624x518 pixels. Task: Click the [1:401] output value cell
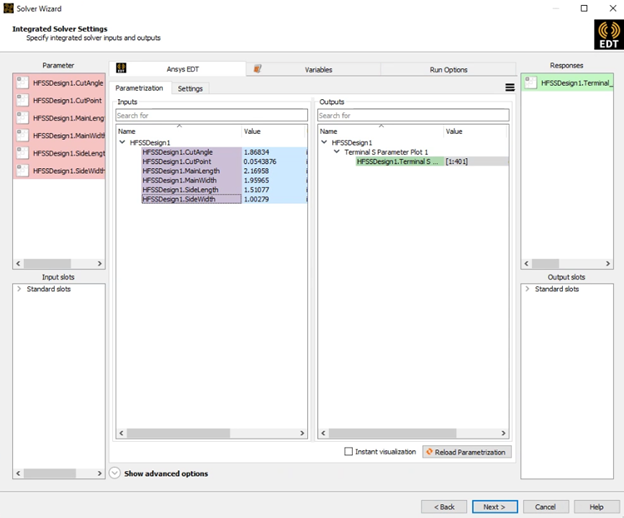coord(476,162)
